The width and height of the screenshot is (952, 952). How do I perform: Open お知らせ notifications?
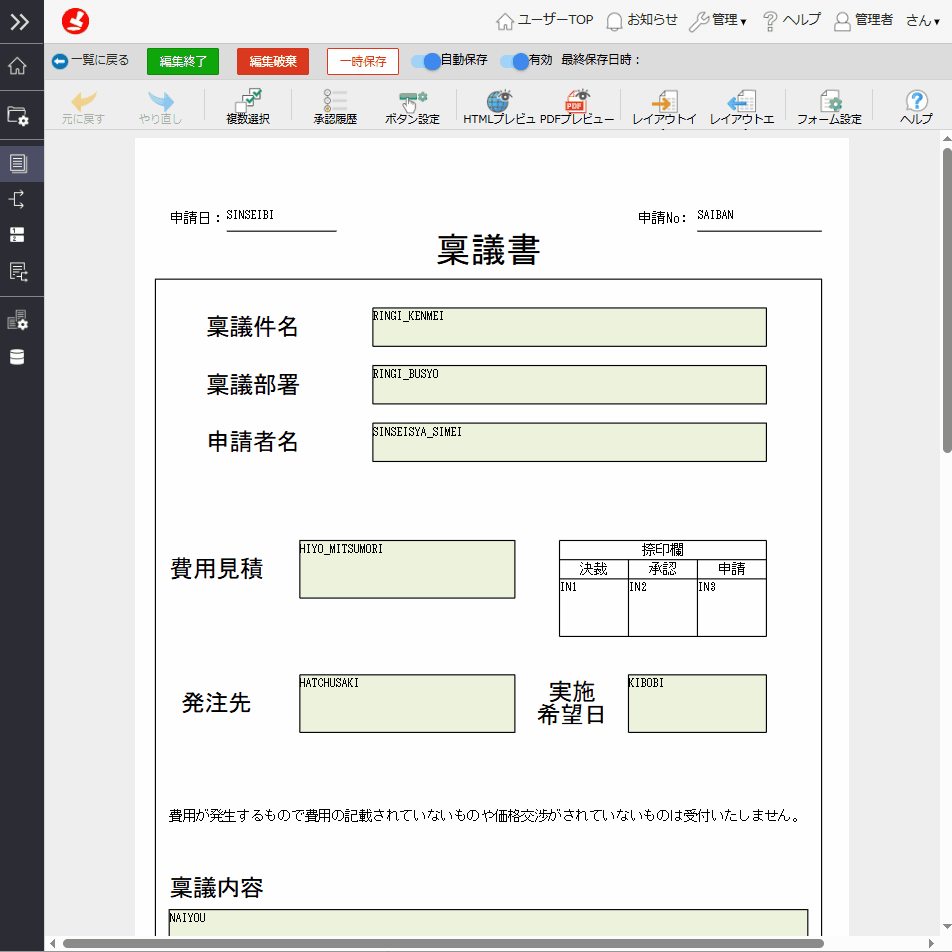pyautogui.click(x=642, y=20)
